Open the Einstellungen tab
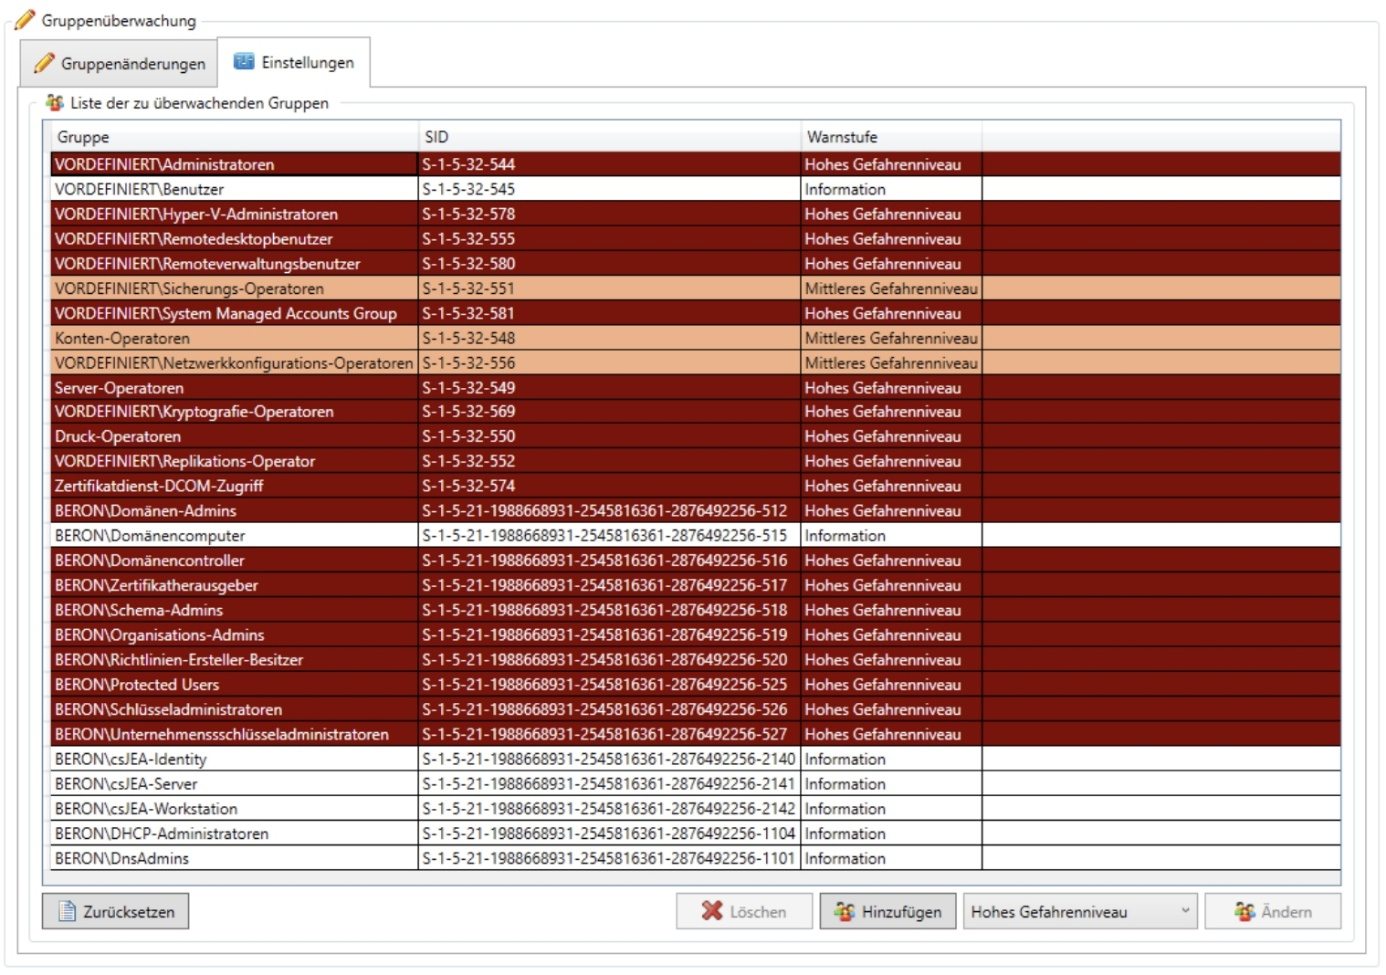The image size is (1386, 975). coord(295,63)
